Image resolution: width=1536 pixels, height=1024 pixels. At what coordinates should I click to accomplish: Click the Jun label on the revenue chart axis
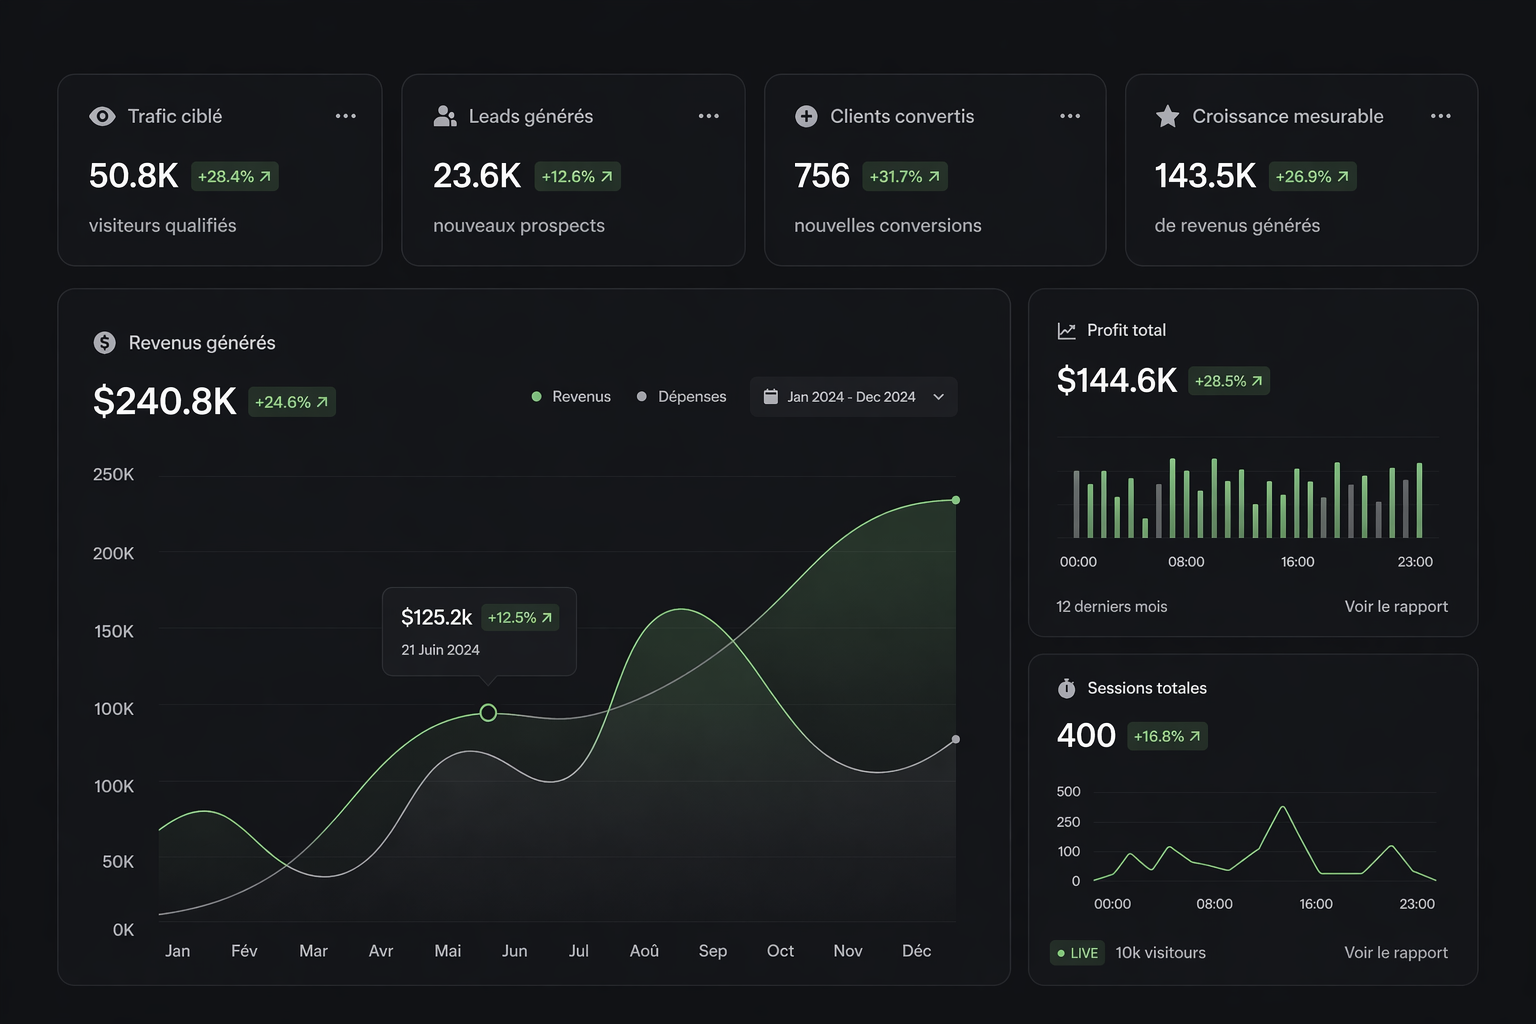pyautogui.click(x=515, y=951)
